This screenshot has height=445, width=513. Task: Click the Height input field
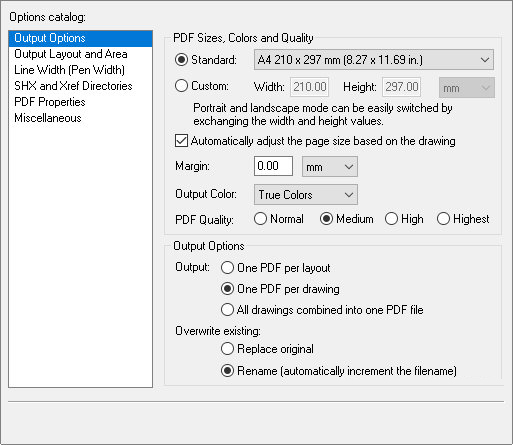click(401, 87)
